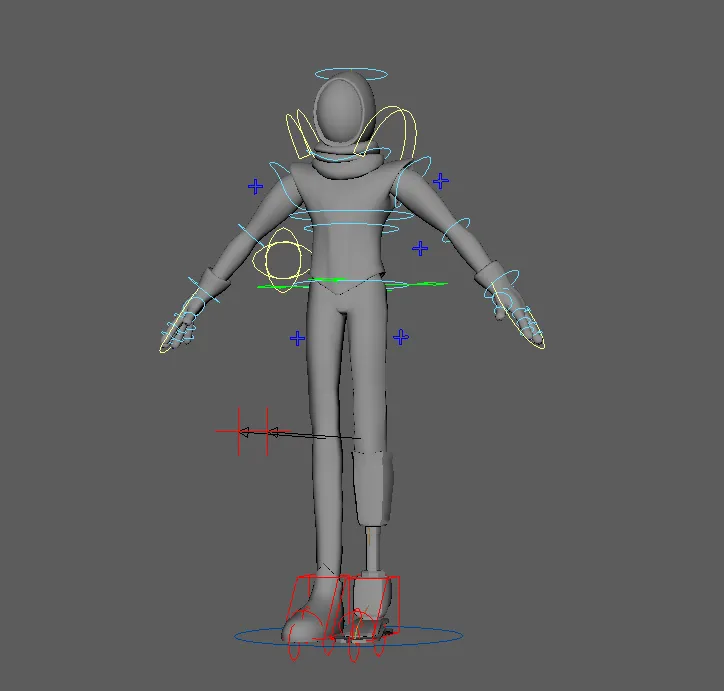Screen dimensions: 724x691
Task: Select the upper light-blue chest ring control
Action: (352, 216)
